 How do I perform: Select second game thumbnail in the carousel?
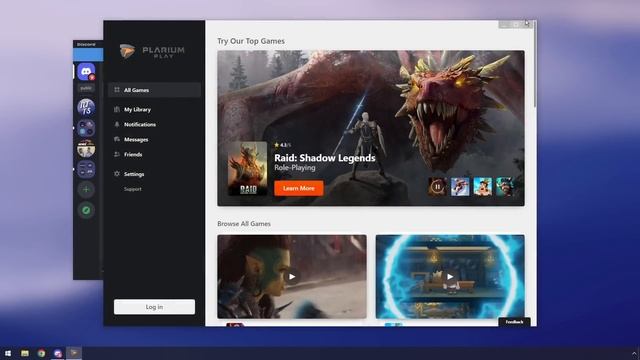coord(460,187)
